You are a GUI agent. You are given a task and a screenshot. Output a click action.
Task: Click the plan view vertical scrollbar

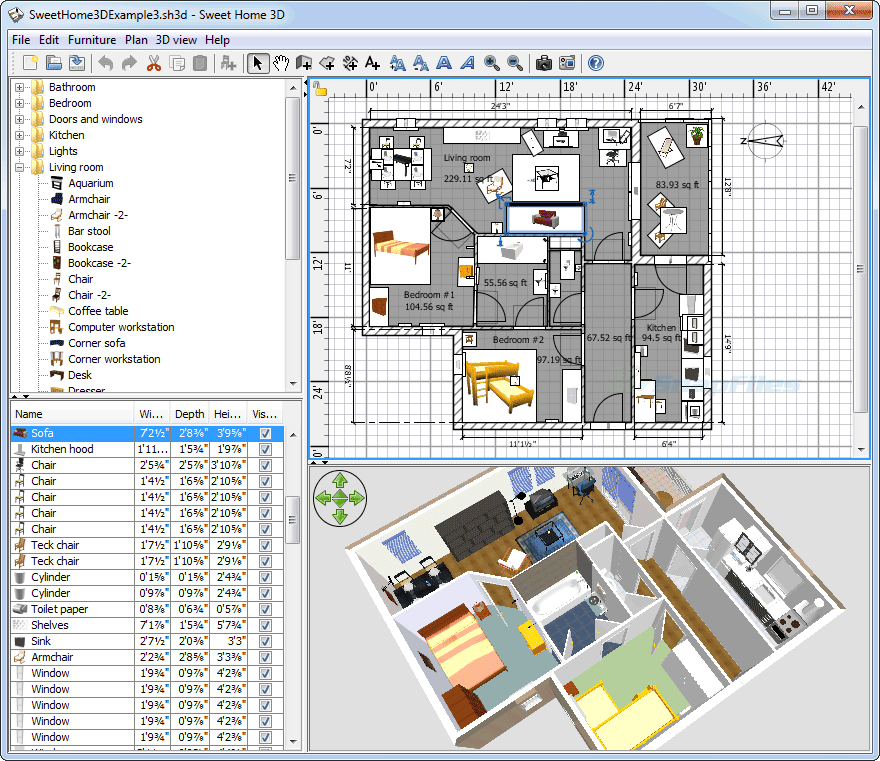click(x=860, y=268)
